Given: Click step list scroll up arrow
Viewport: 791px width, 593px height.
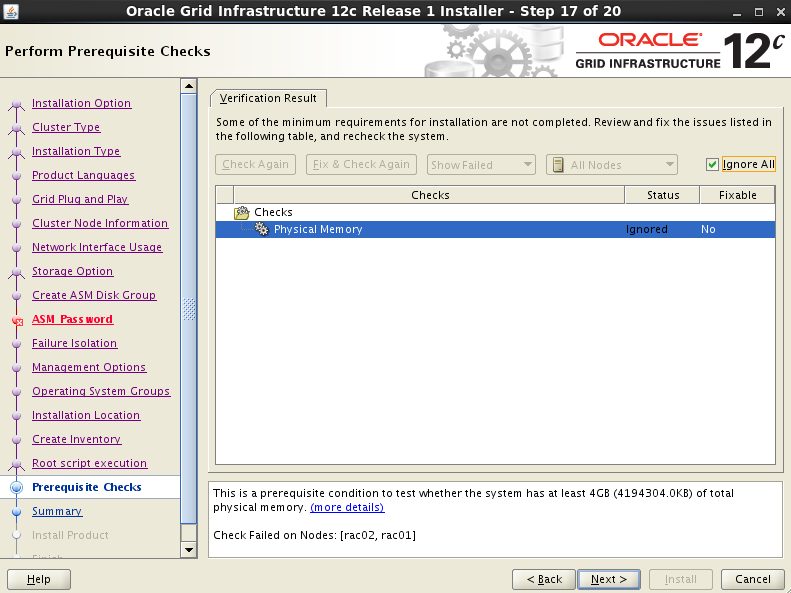Looking at the screenshot, I should click(x=189, y=86).
